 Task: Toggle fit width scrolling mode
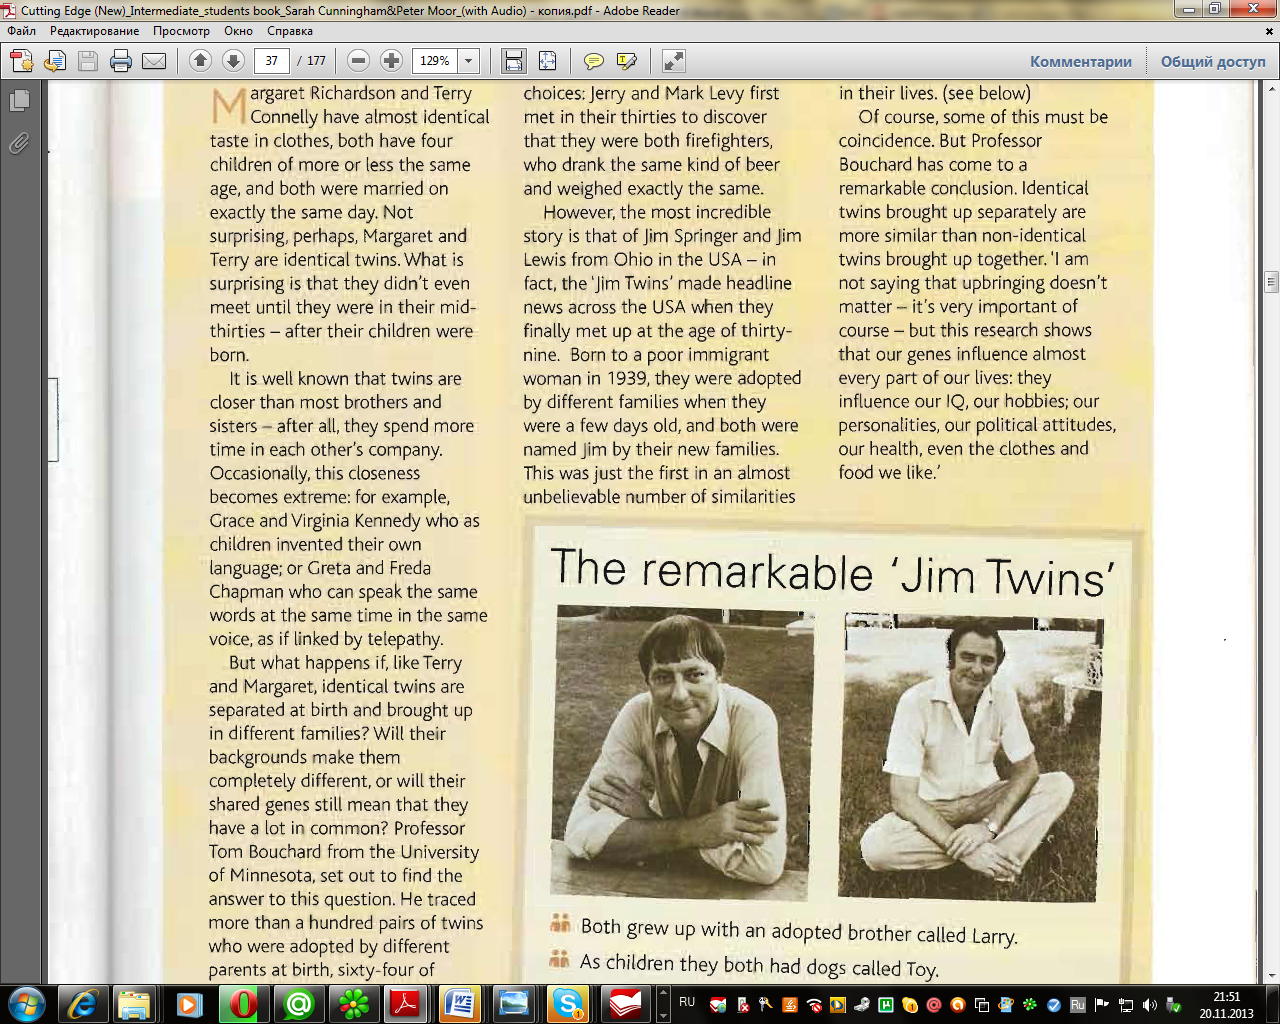514,61
